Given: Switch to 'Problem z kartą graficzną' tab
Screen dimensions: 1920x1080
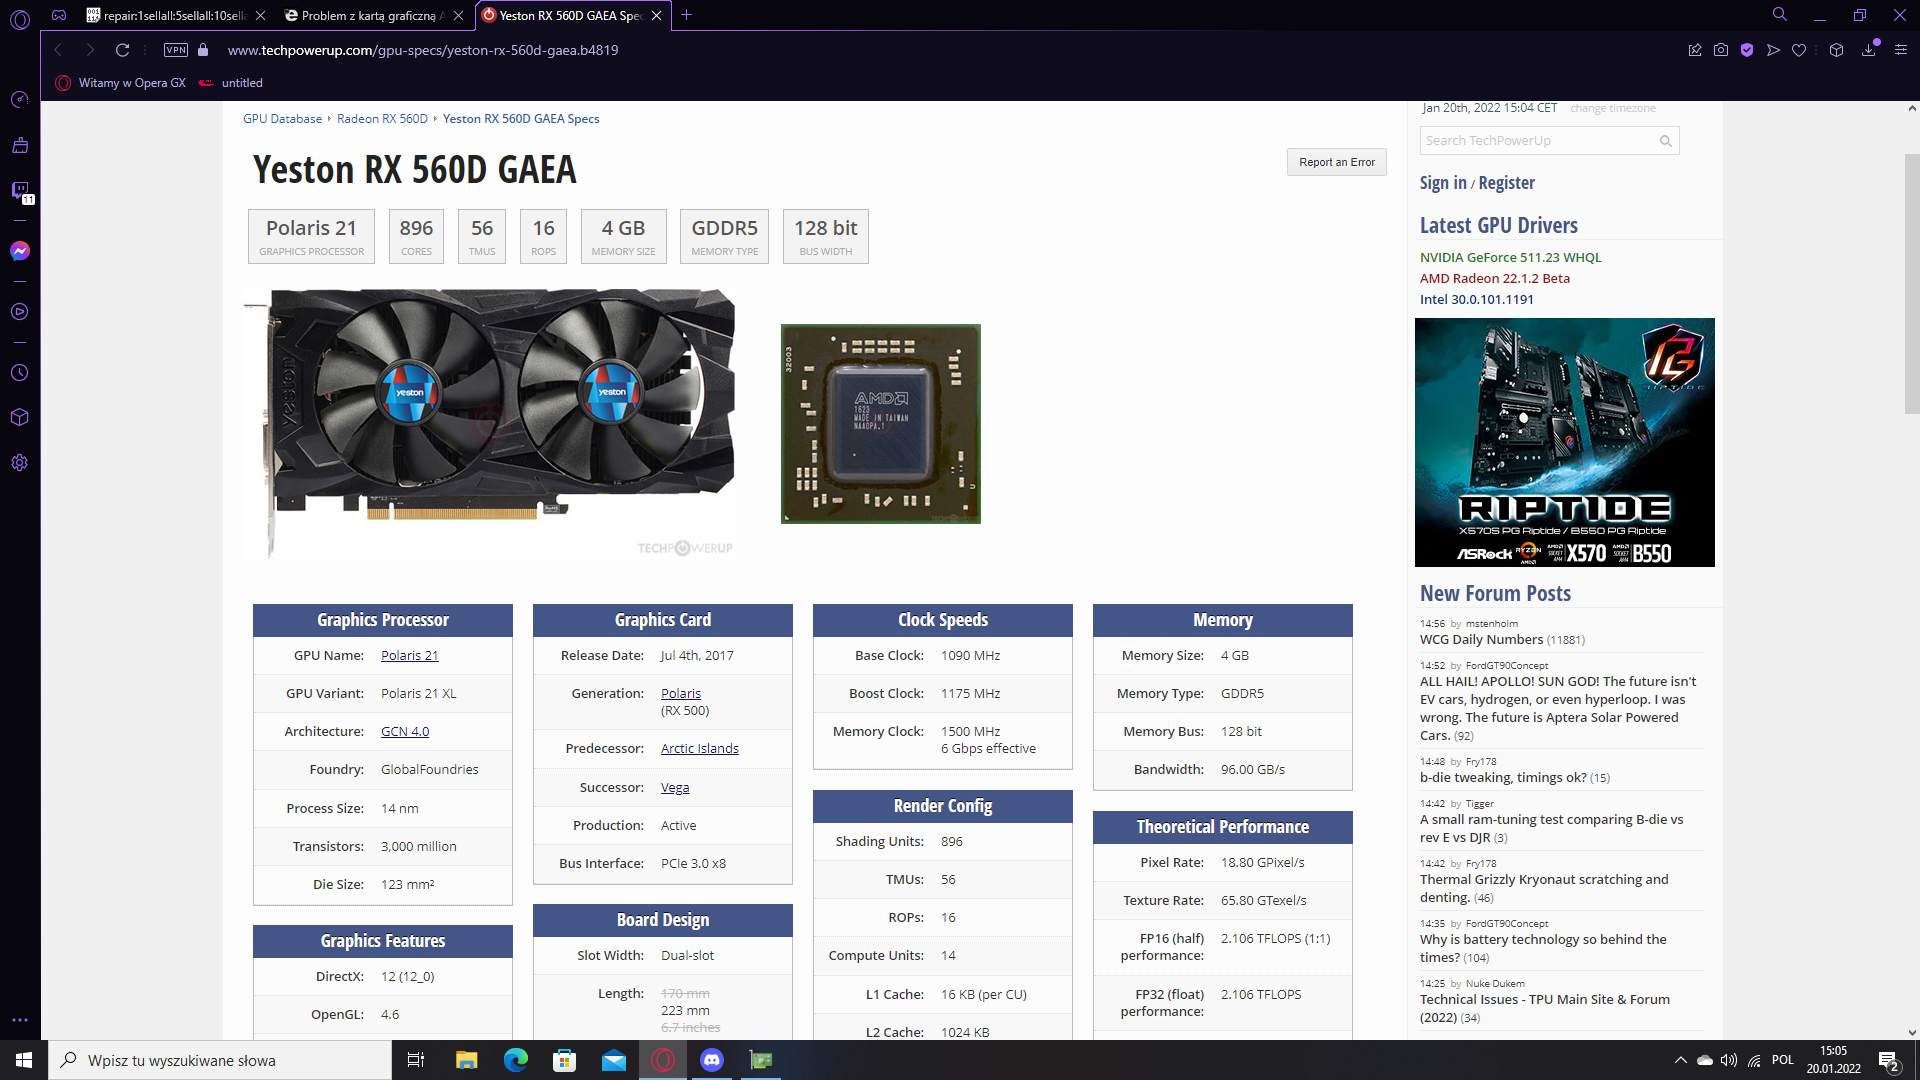Looking at the screenshot, I should coord(372,16).
